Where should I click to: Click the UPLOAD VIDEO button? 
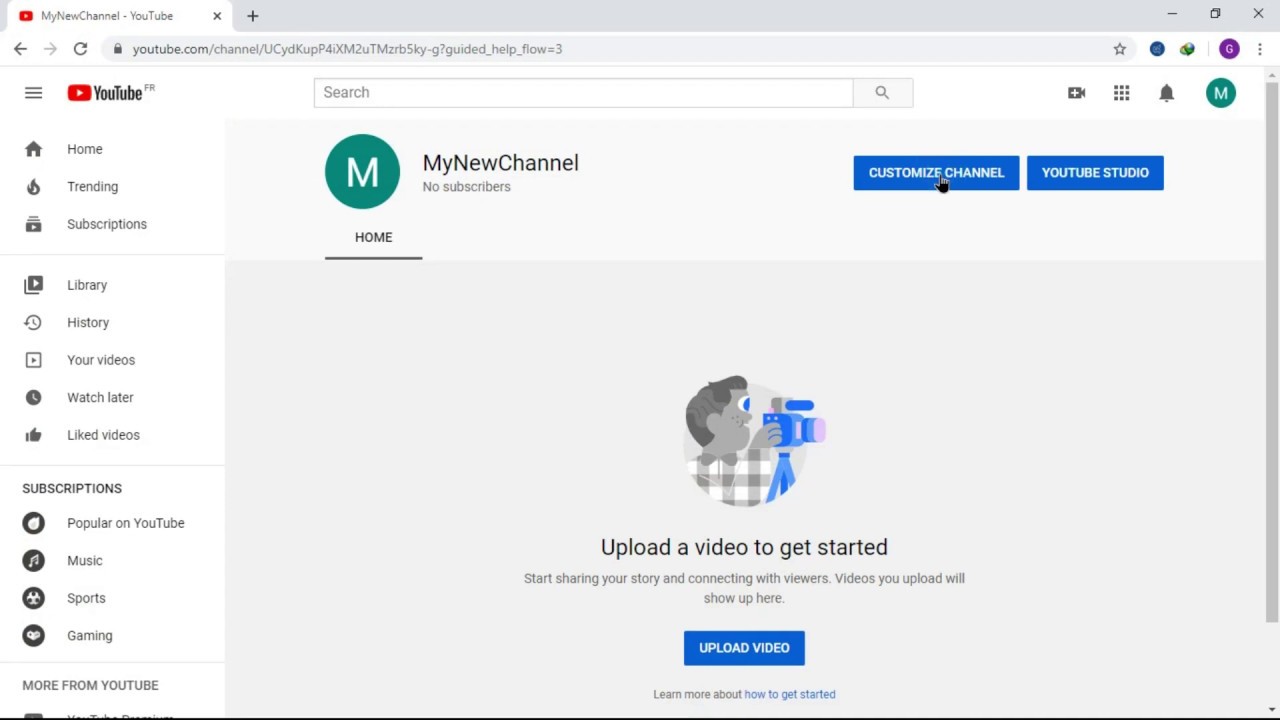[x=744, y=648]
